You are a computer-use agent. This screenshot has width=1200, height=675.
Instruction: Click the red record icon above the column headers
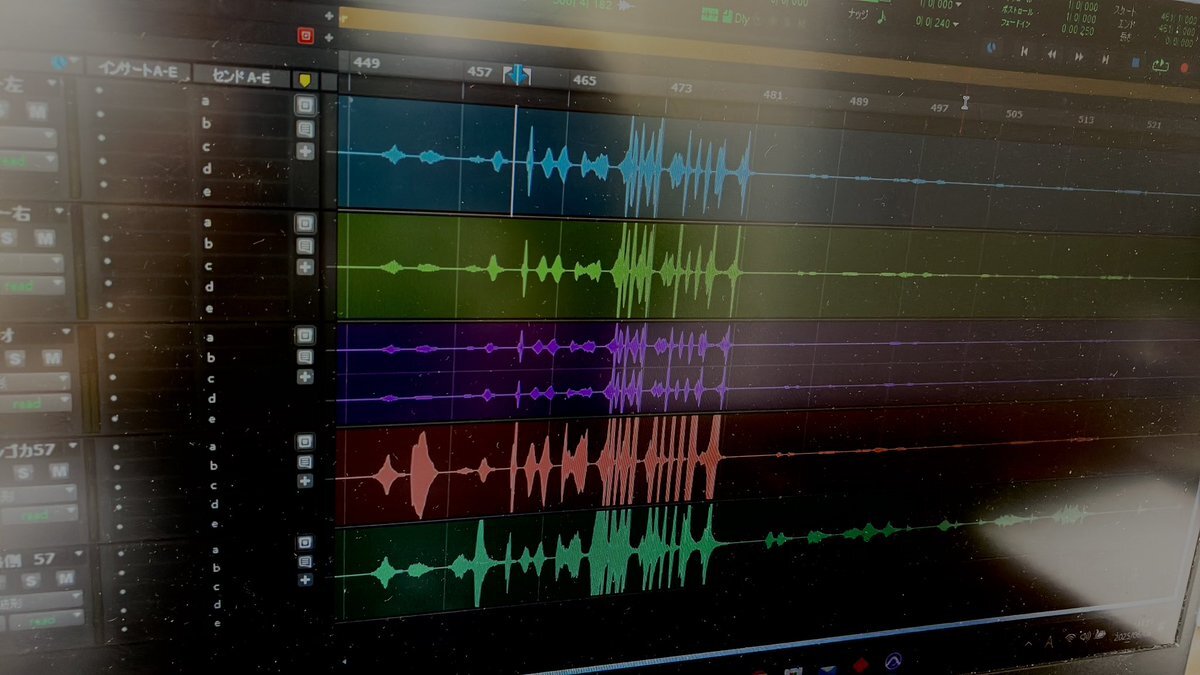[306, 37]
